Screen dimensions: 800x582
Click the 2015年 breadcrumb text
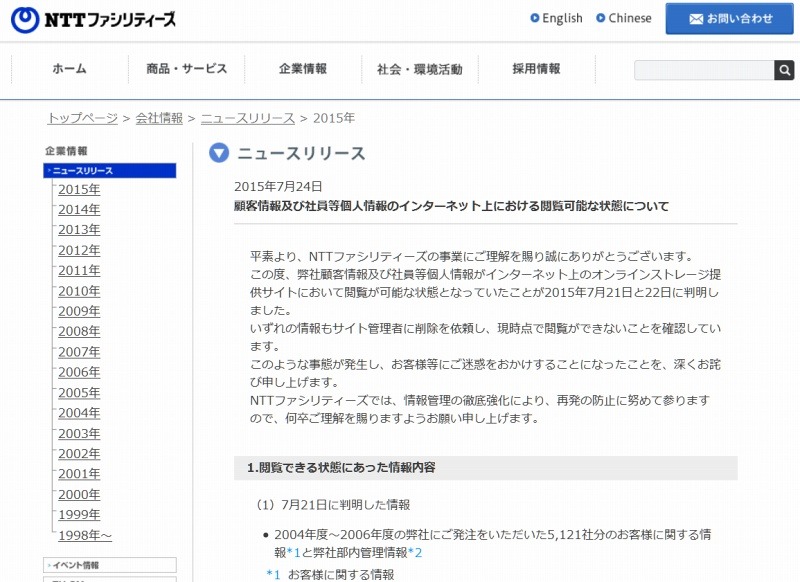click(334, 118)
